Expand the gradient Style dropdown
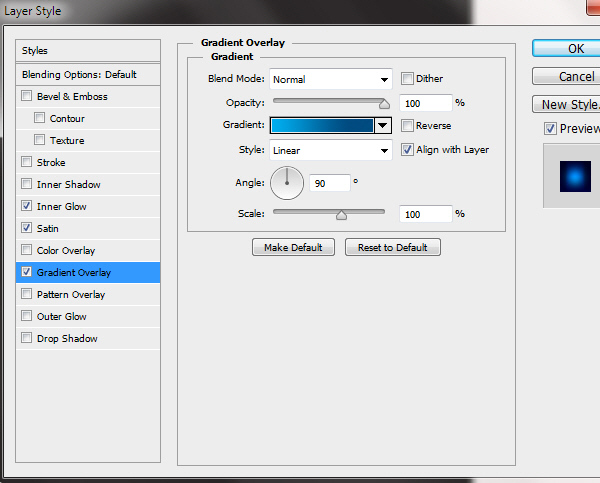600x483 pixels. tap(330, 150)
